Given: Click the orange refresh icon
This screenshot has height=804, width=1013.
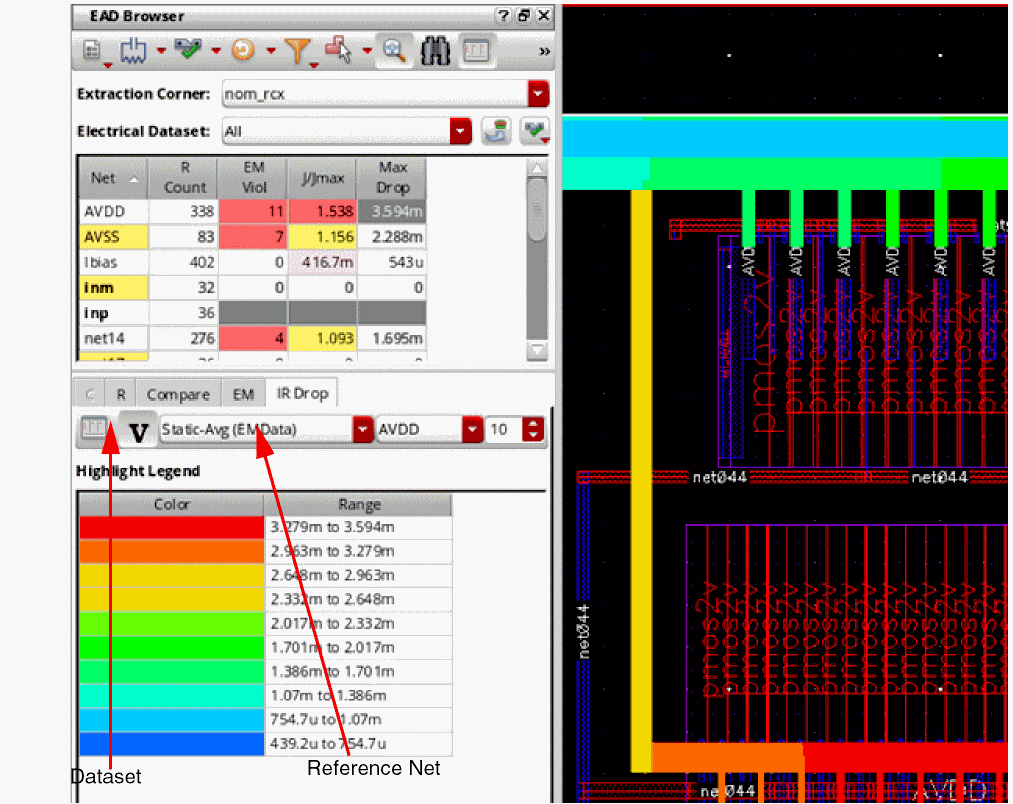Looking at the screenshot, I should 243,50.
